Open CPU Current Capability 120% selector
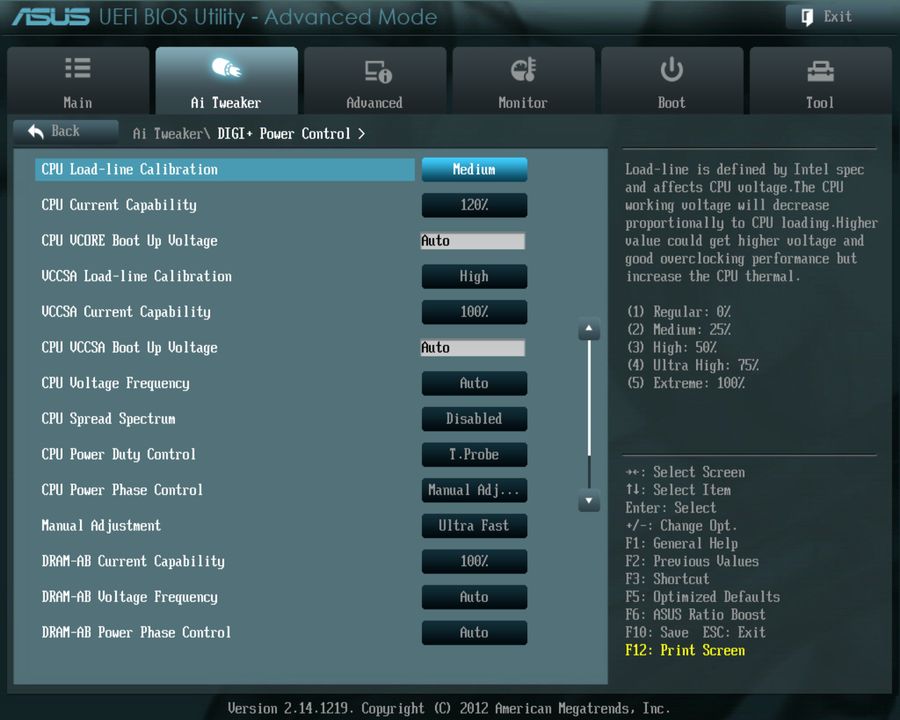Screen dimensions: 900x720 474,205
